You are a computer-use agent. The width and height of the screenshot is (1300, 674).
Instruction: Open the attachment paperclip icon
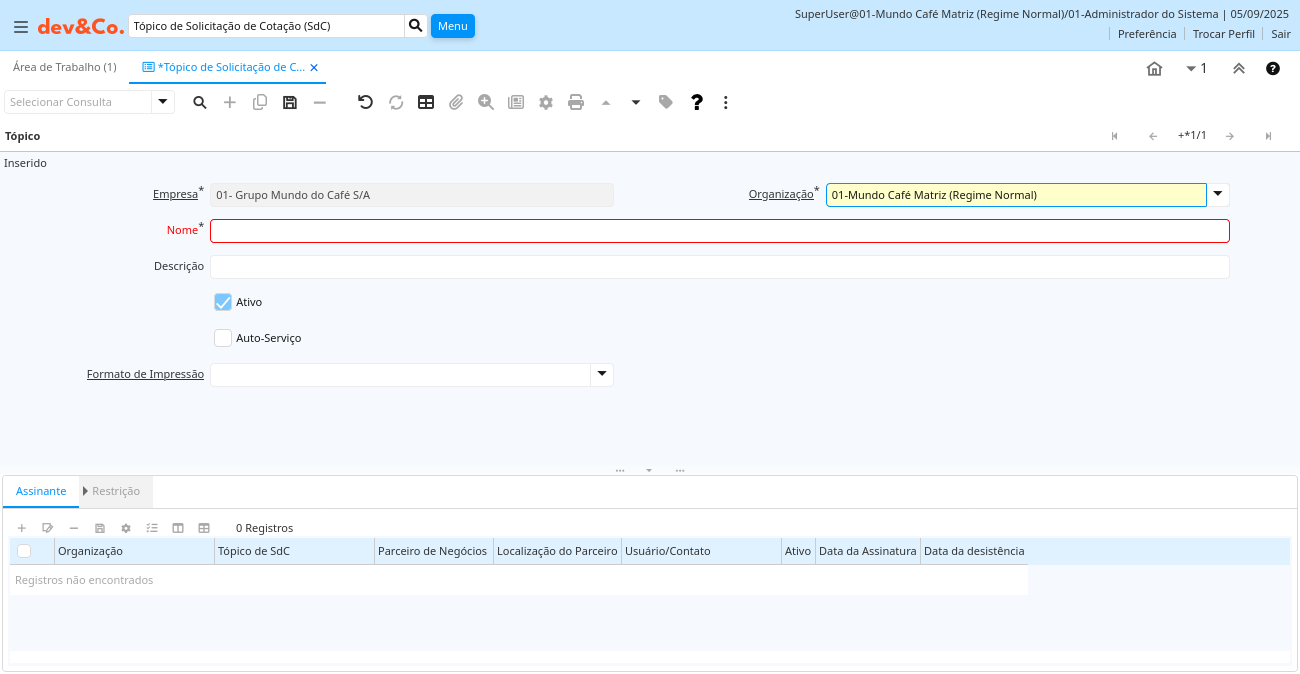[456, 102]
